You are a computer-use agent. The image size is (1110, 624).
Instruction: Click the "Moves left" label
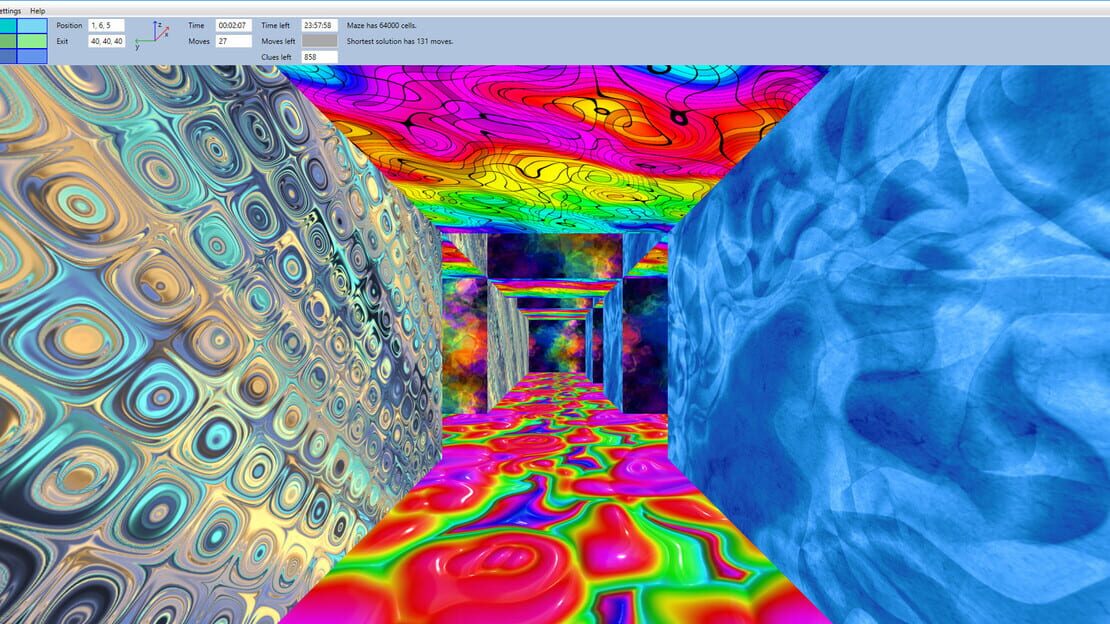pyautogui.click(x=278, y=41)
